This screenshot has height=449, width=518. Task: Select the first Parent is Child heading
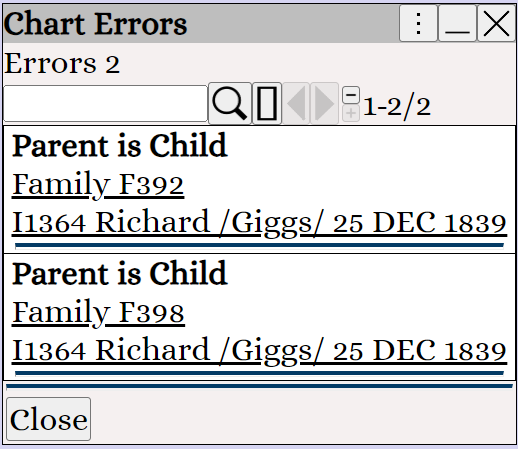(x=120, y=146)
